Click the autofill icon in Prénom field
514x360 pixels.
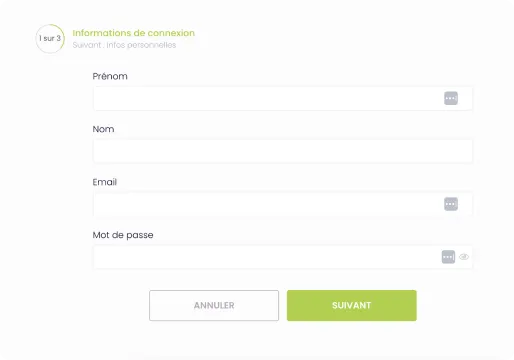point(451,98)
